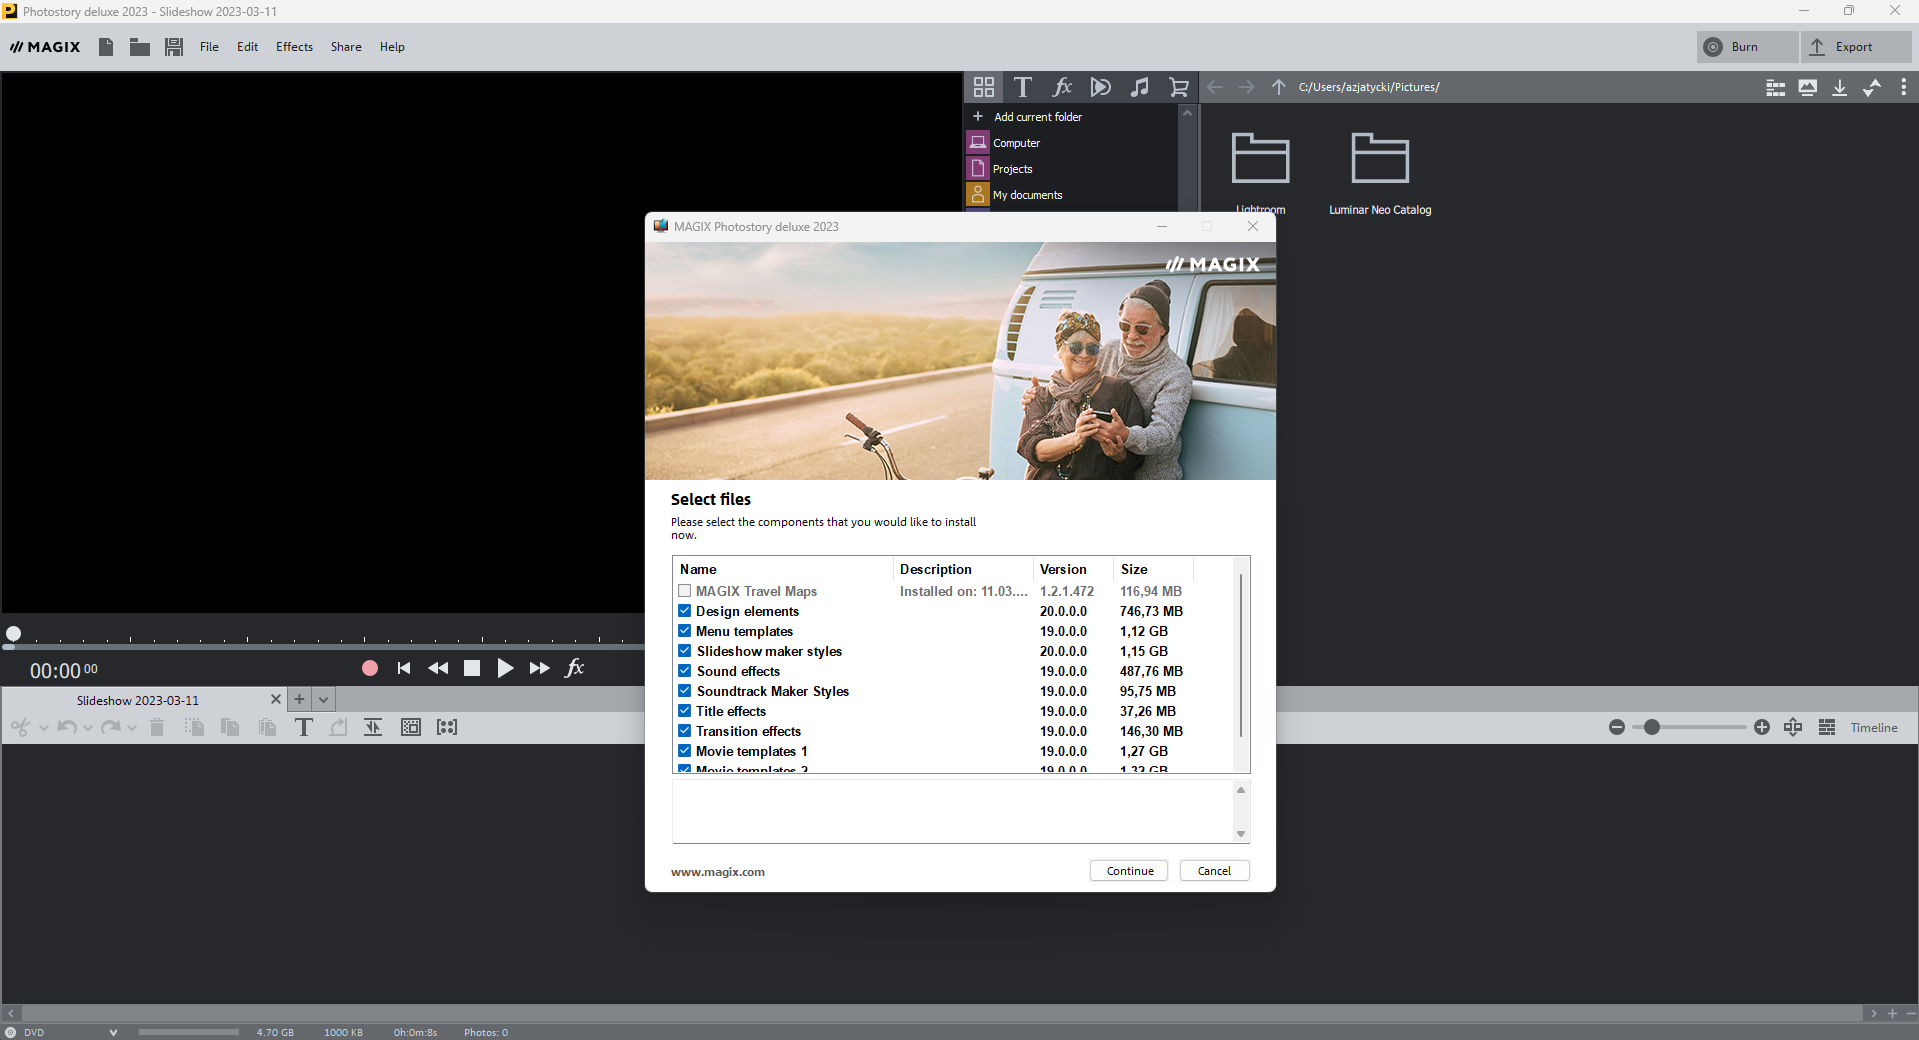Image resolution: width=1919 pixels, height=1040 pixels.
Task: Click the Burn button
Action: point(1747,47)
